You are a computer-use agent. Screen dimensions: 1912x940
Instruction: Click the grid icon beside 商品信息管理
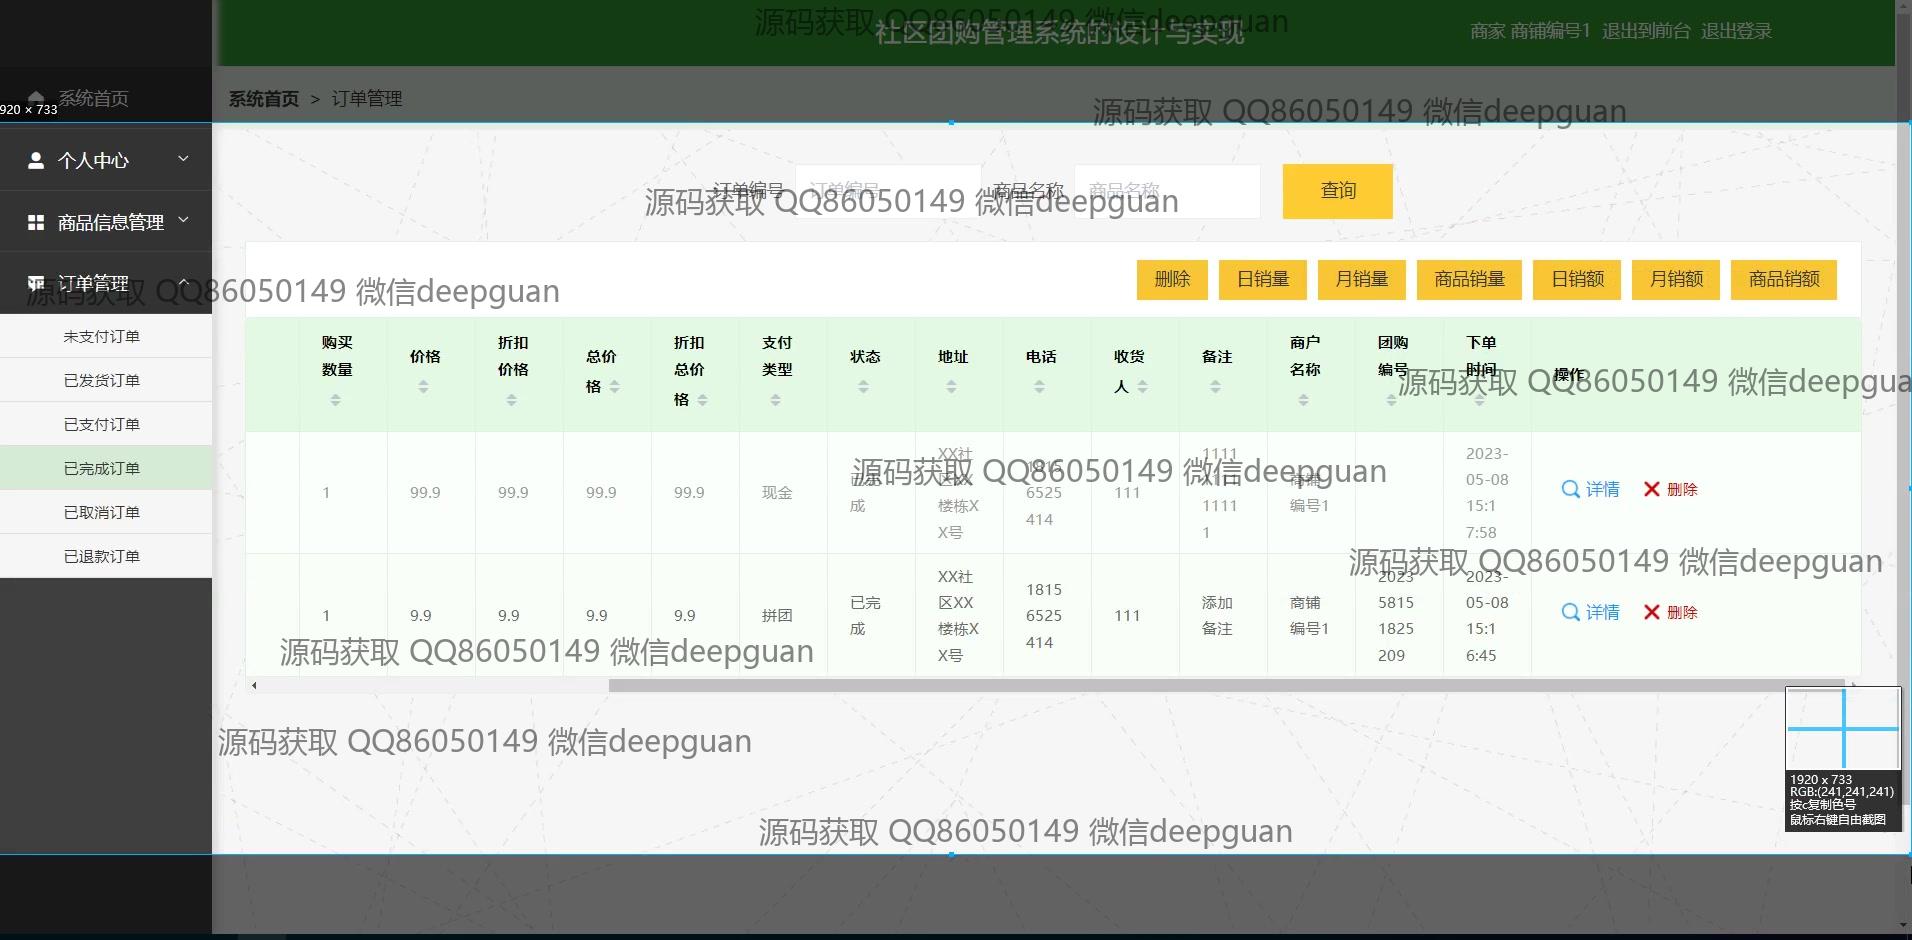click(36, 222)
